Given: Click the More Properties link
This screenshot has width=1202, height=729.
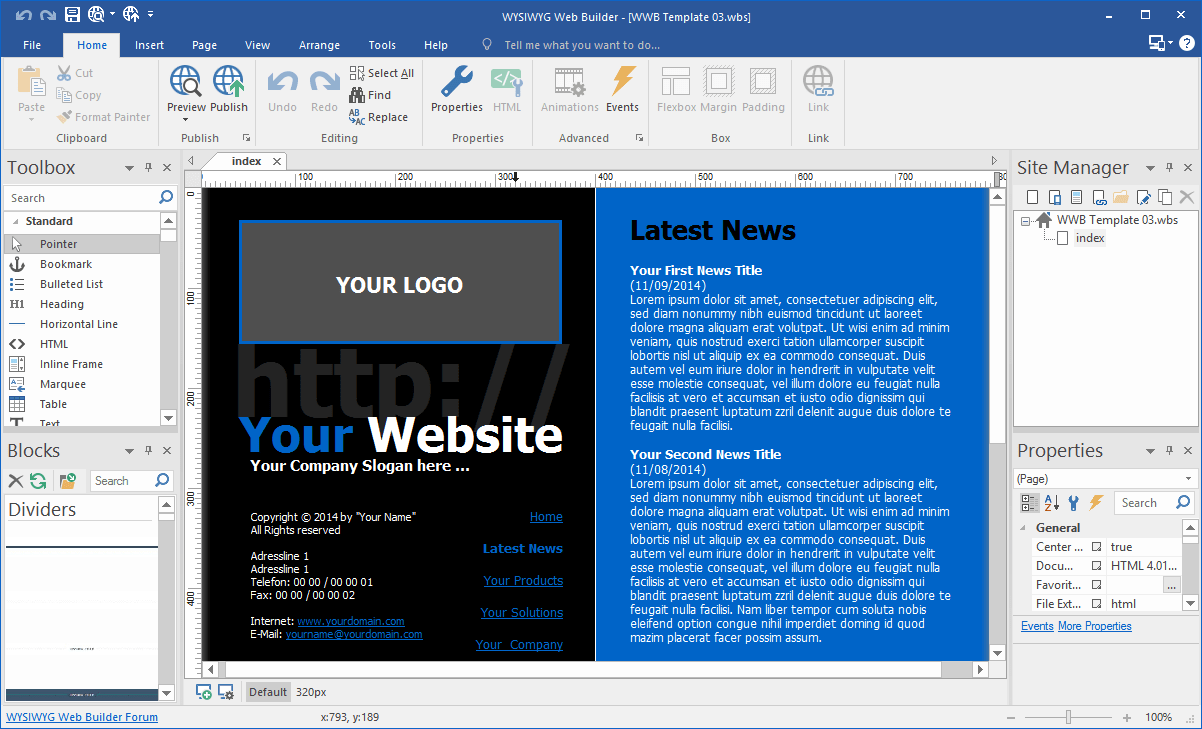Looking at the screenshot, I should click(x=1094, y=626).
